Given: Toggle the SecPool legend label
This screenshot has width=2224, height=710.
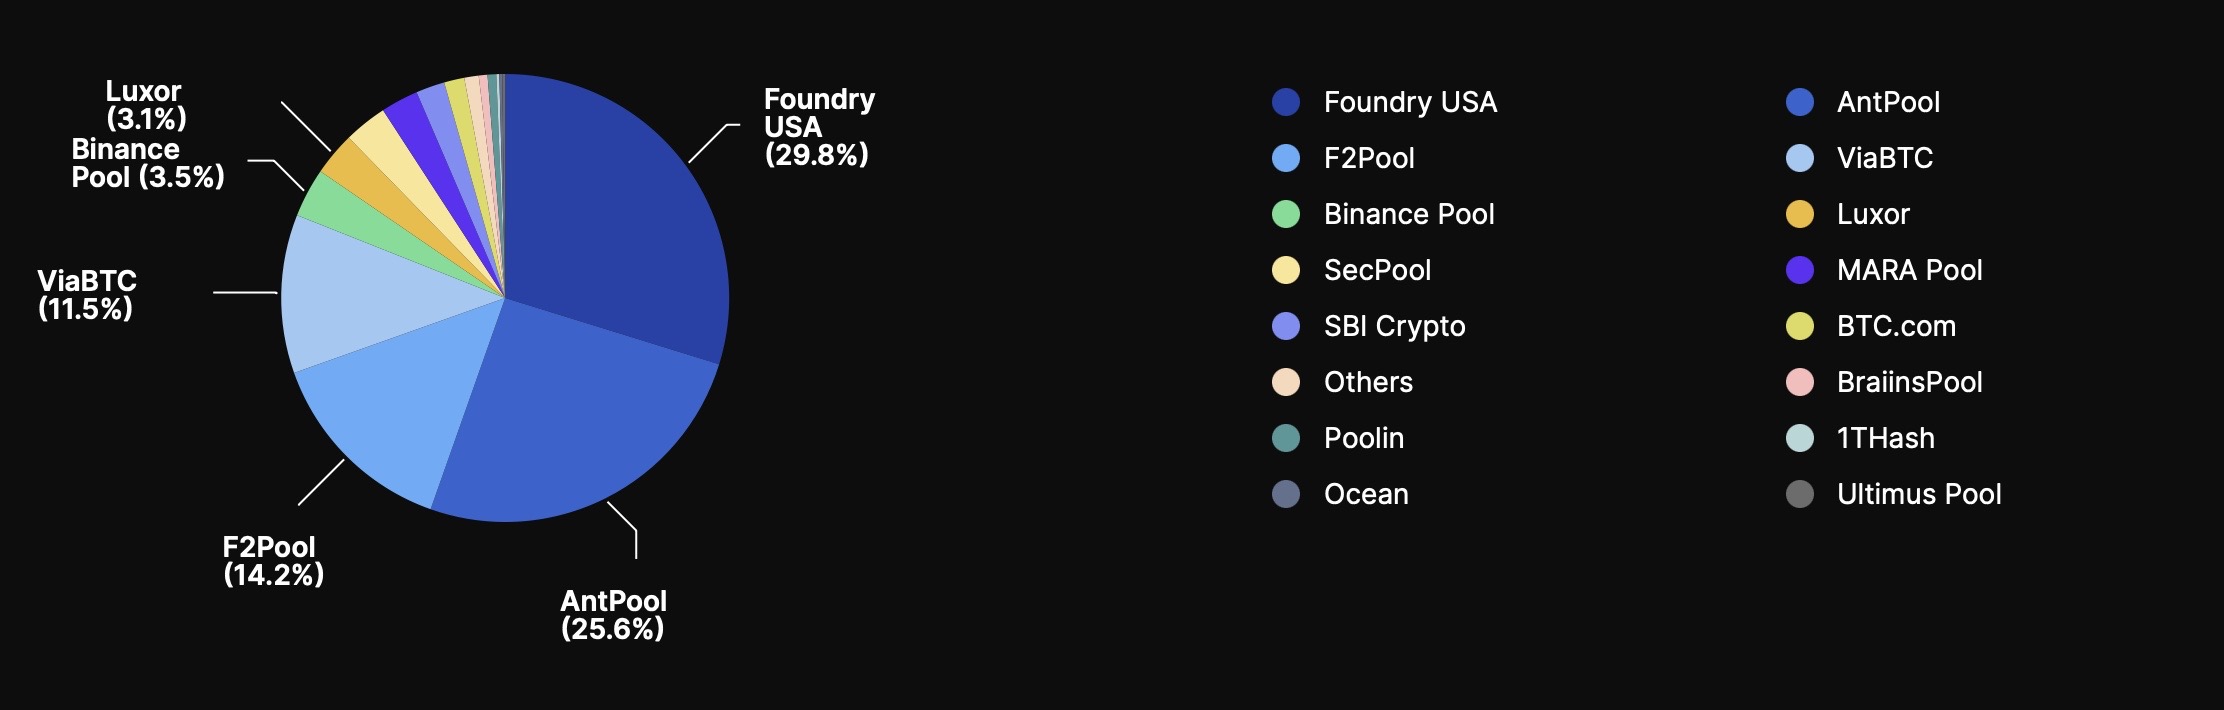Looking at the screenshot, I should [1377, 270].
